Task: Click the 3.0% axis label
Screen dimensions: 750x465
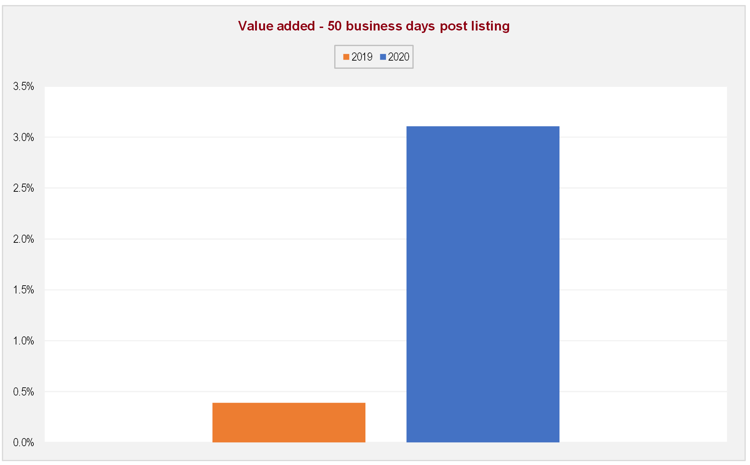Action: [x=23, y=138]
